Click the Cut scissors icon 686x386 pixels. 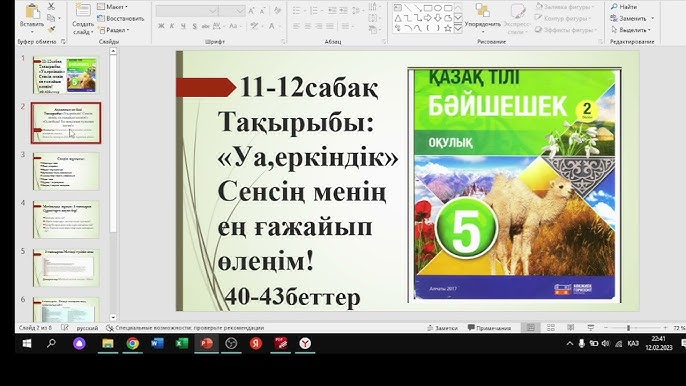(51, 7)
